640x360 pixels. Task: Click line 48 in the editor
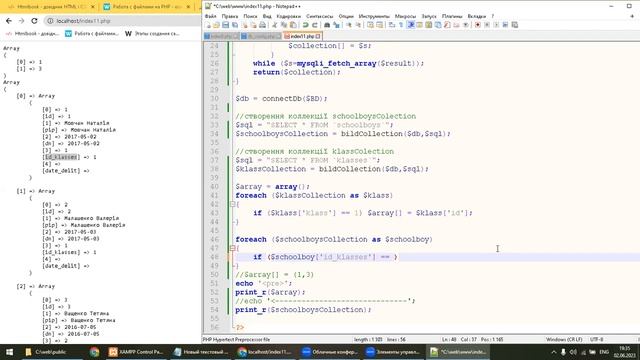pos(437,257)
